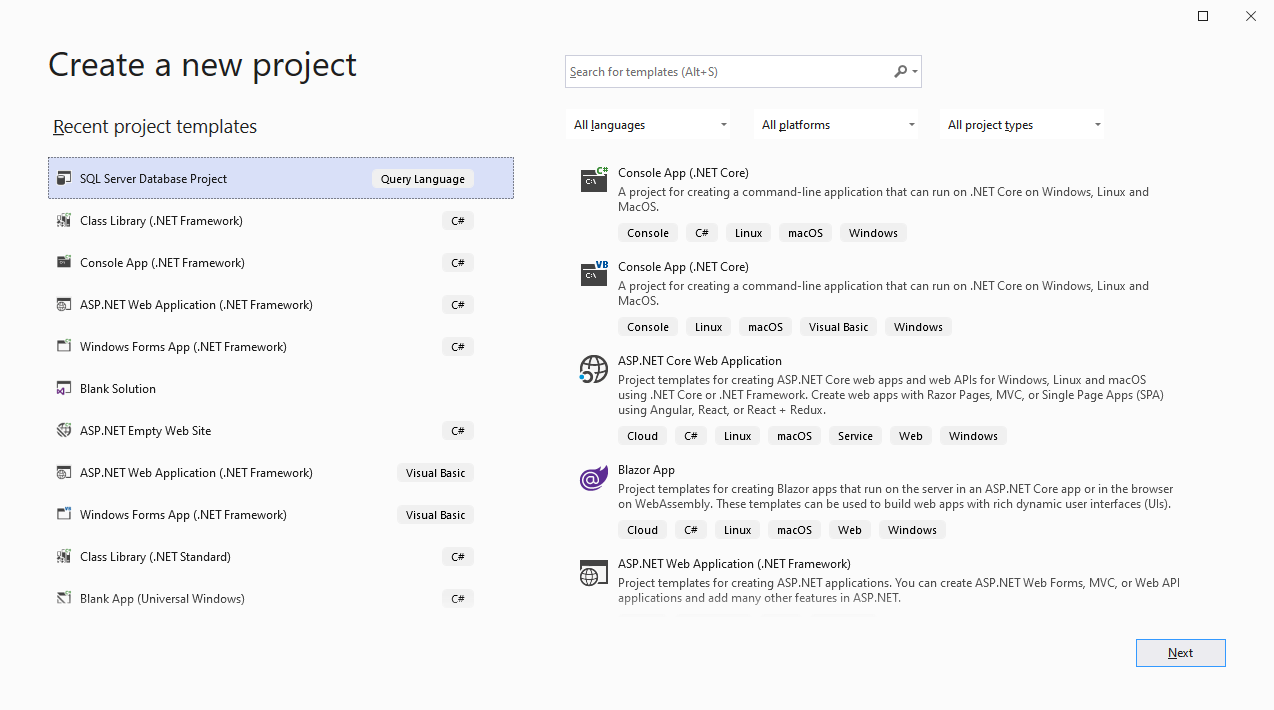Click the VB Console App (.NET Core) template icon

pyautogui.click(x=594, y=274)
